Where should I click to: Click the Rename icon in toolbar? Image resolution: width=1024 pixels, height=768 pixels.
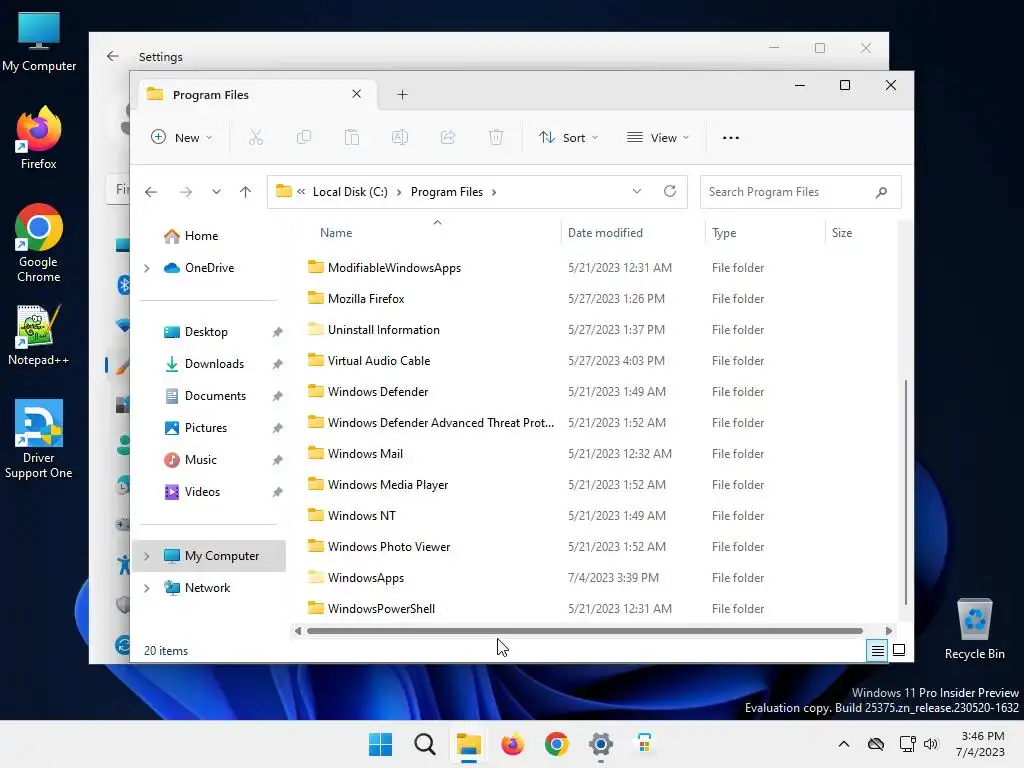(400, 138)
